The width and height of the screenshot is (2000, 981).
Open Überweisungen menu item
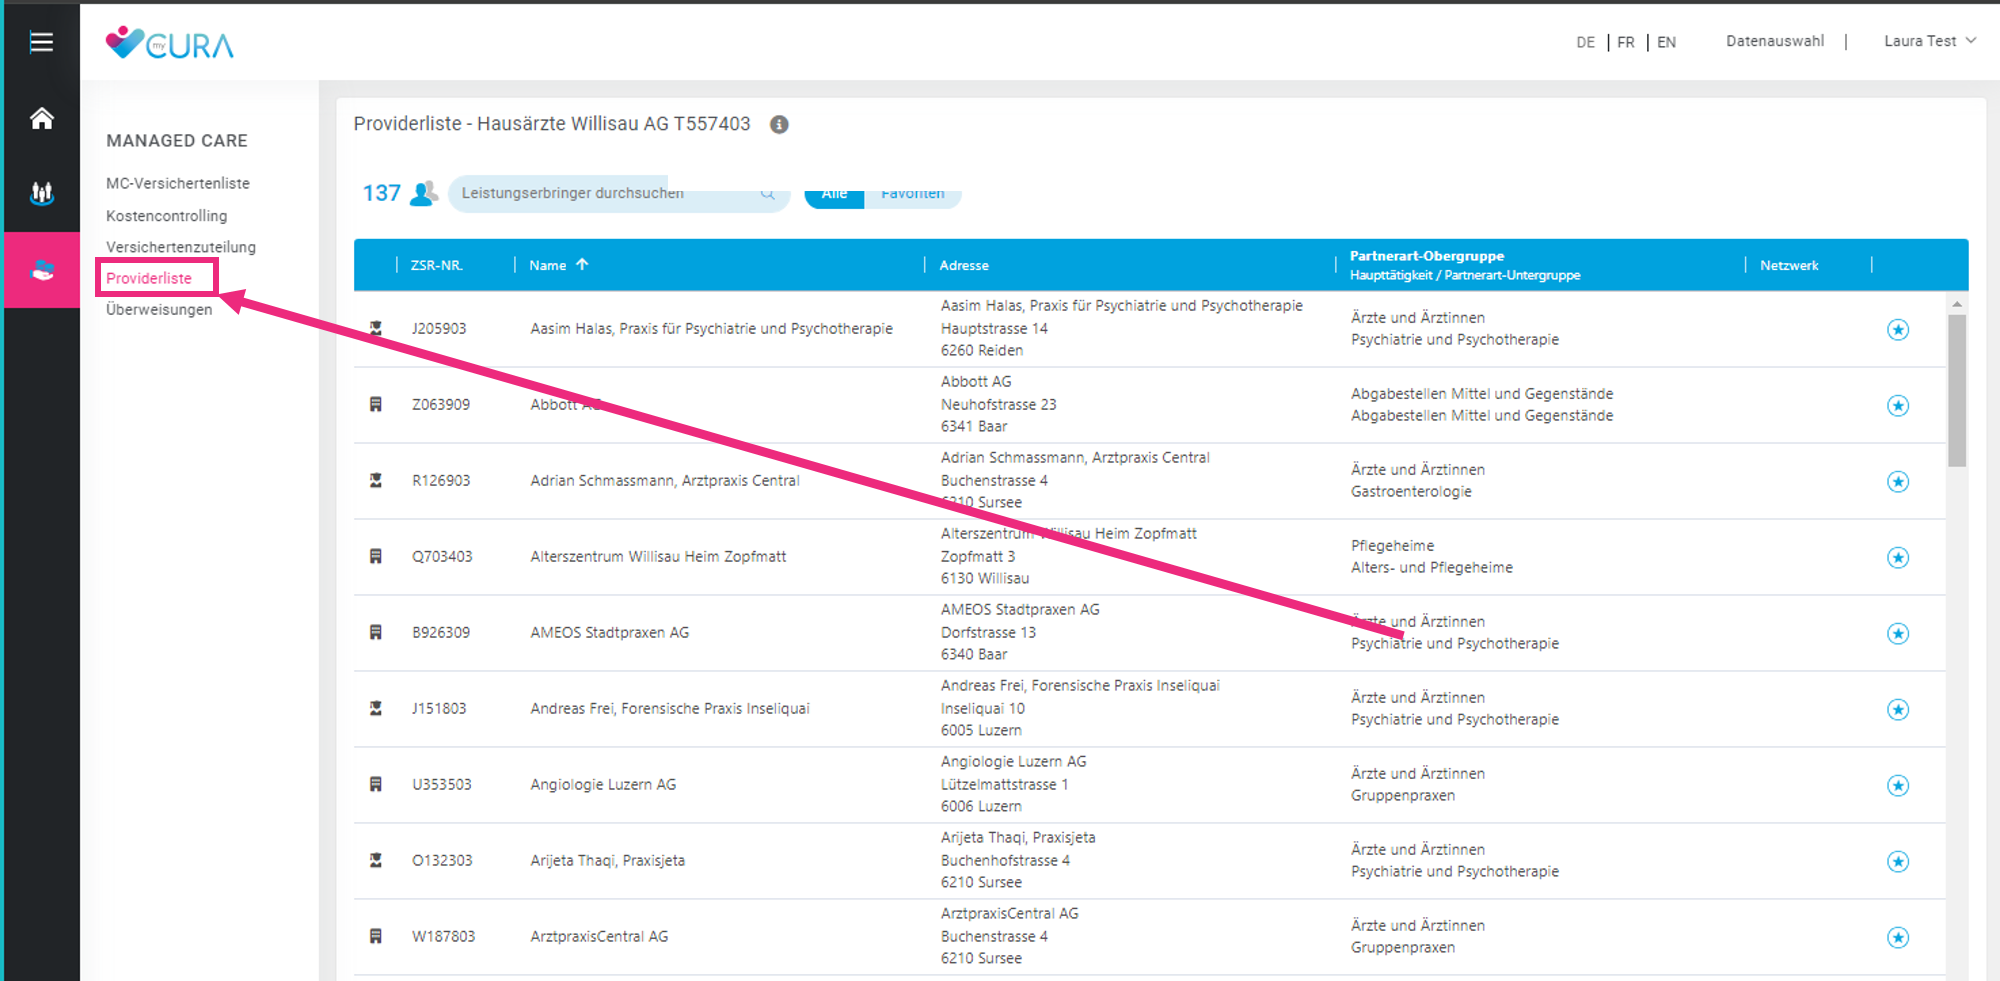point(159,309)
